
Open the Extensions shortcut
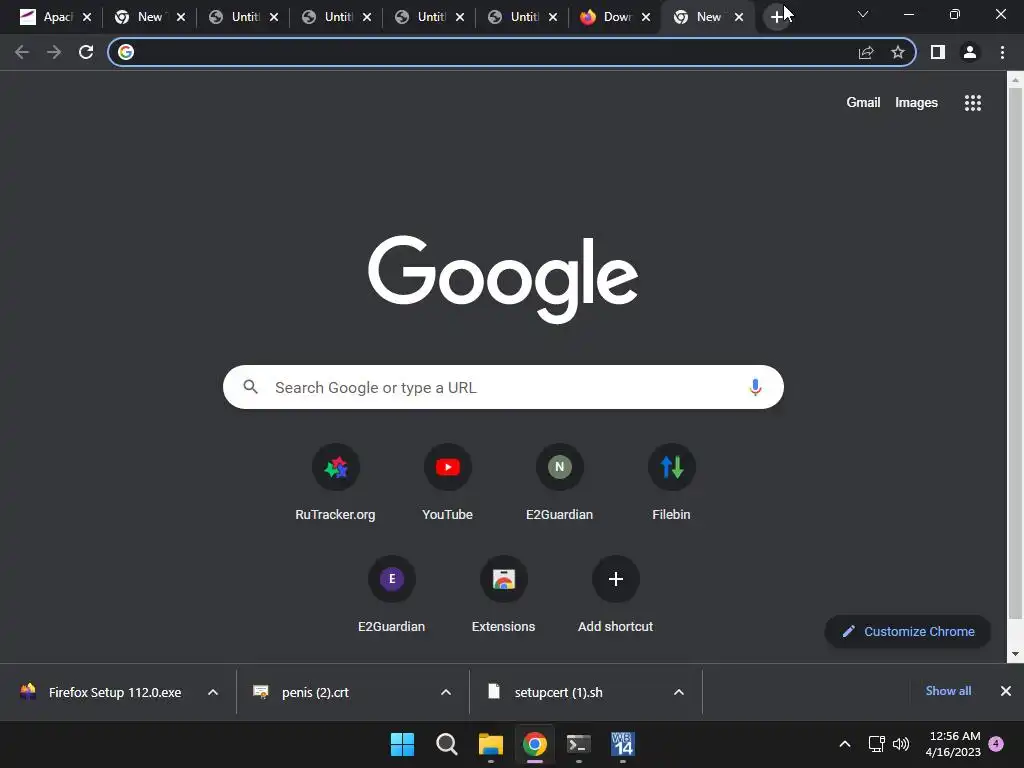[504, 595]
